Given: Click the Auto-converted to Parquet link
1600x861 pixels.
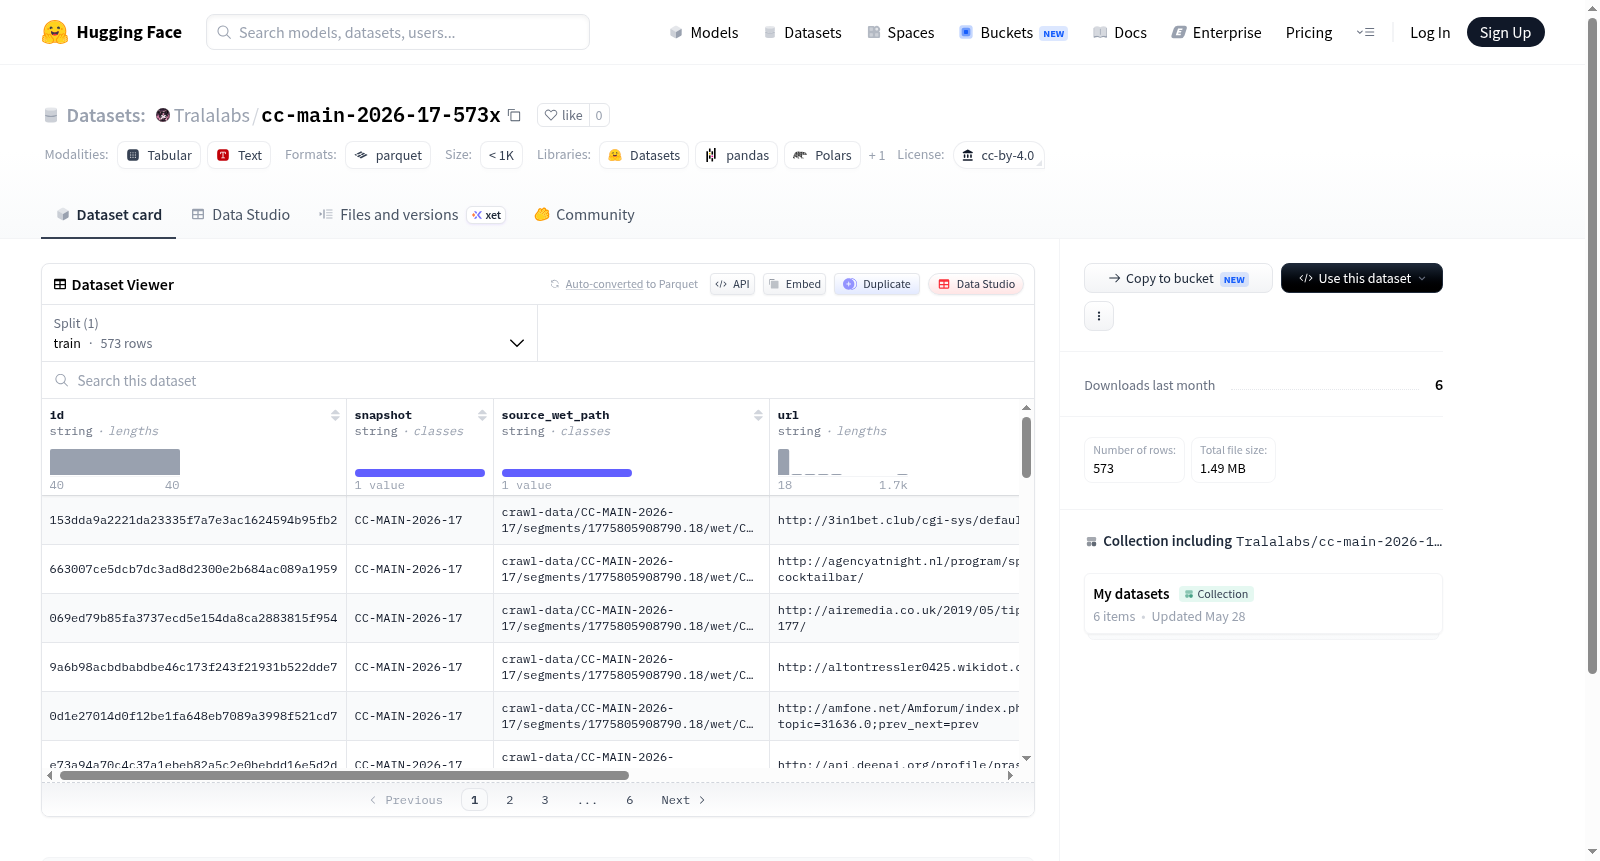Looking at the screenshot, I should tap(631, 284).
